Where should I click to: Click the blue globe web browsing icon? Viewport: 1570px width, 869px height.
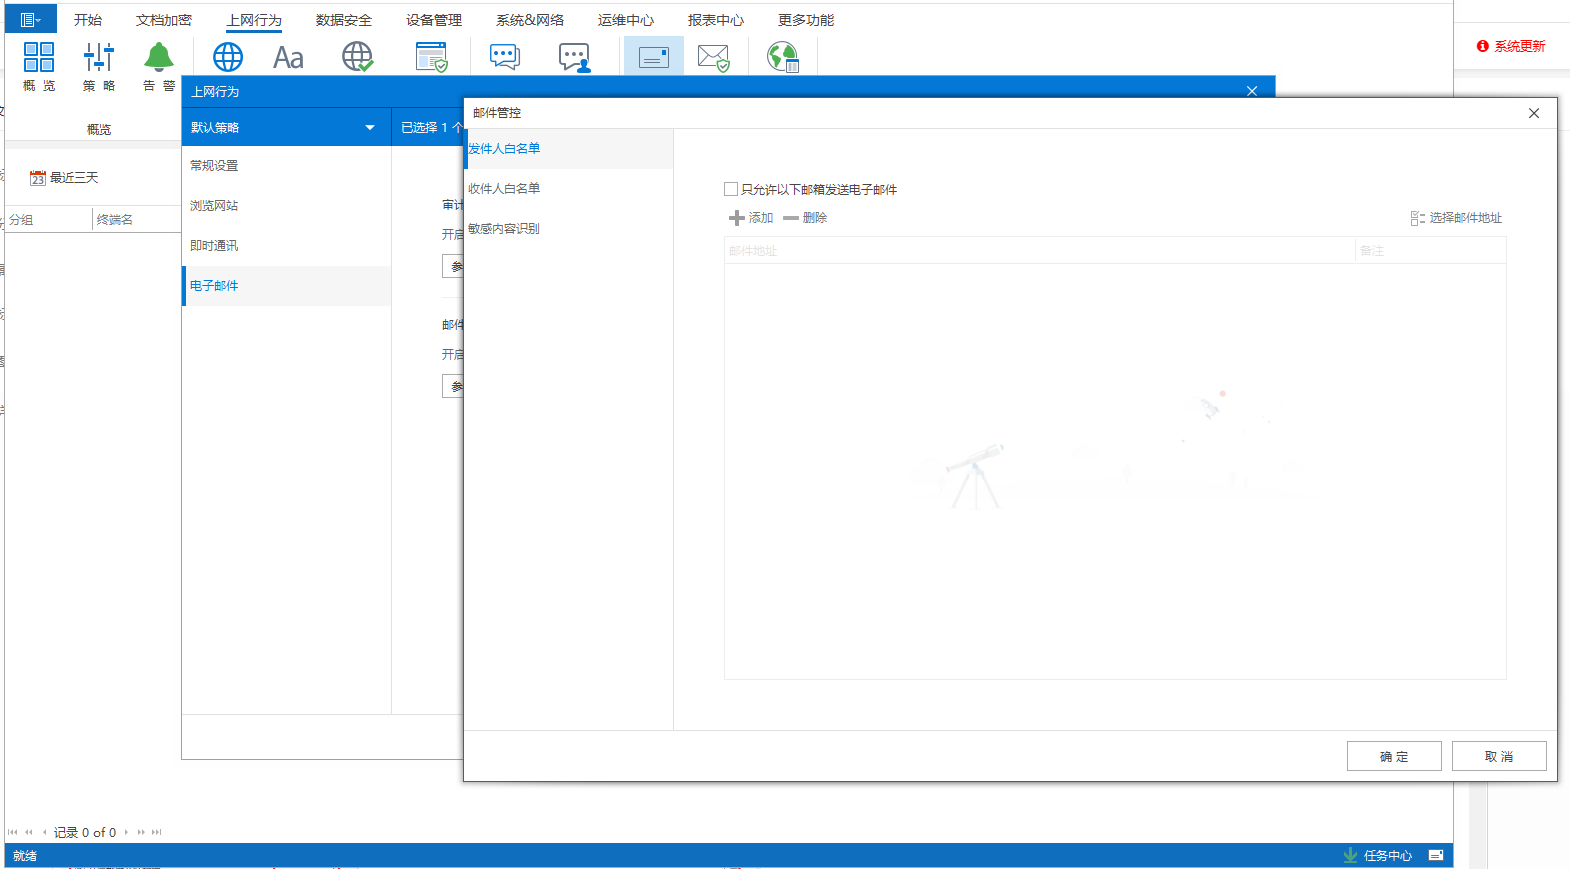click(228, 57)
